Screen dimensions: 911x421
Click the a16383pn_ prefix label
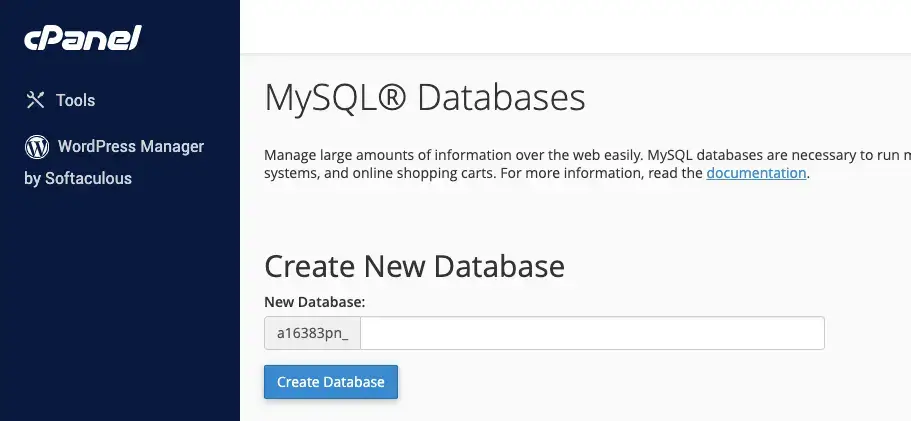pos(313,333)
